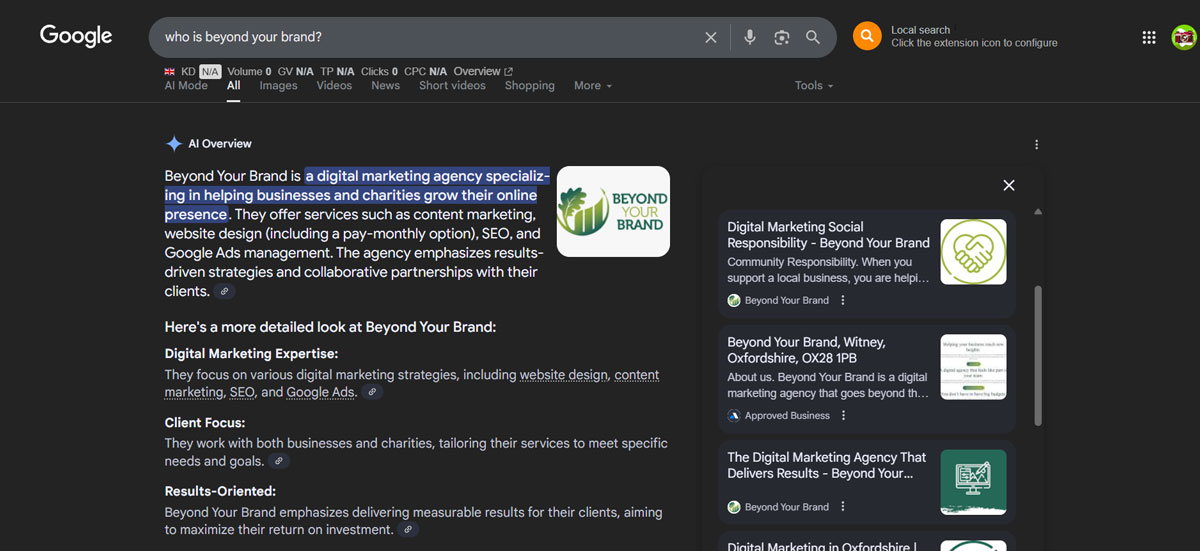Open options for Social Responsibility source card
The height and width of the screenshot is (551, 1200).
point(843,300)
